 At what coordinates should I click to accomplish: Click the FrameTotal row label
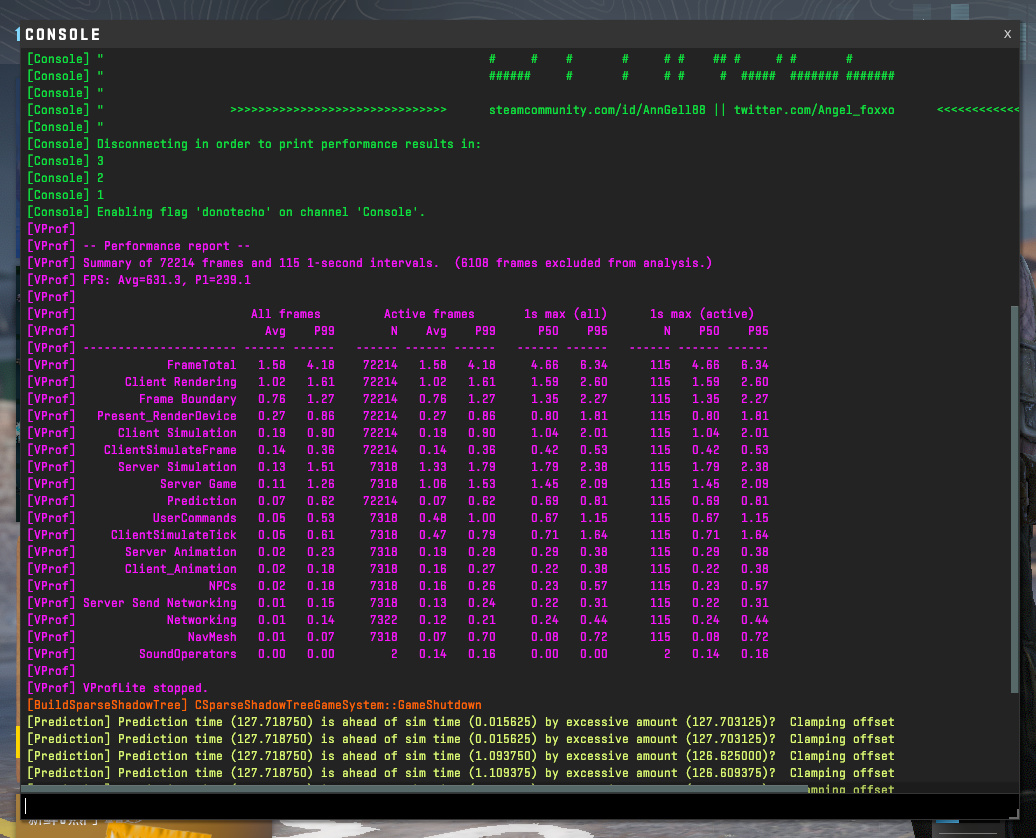201,365
